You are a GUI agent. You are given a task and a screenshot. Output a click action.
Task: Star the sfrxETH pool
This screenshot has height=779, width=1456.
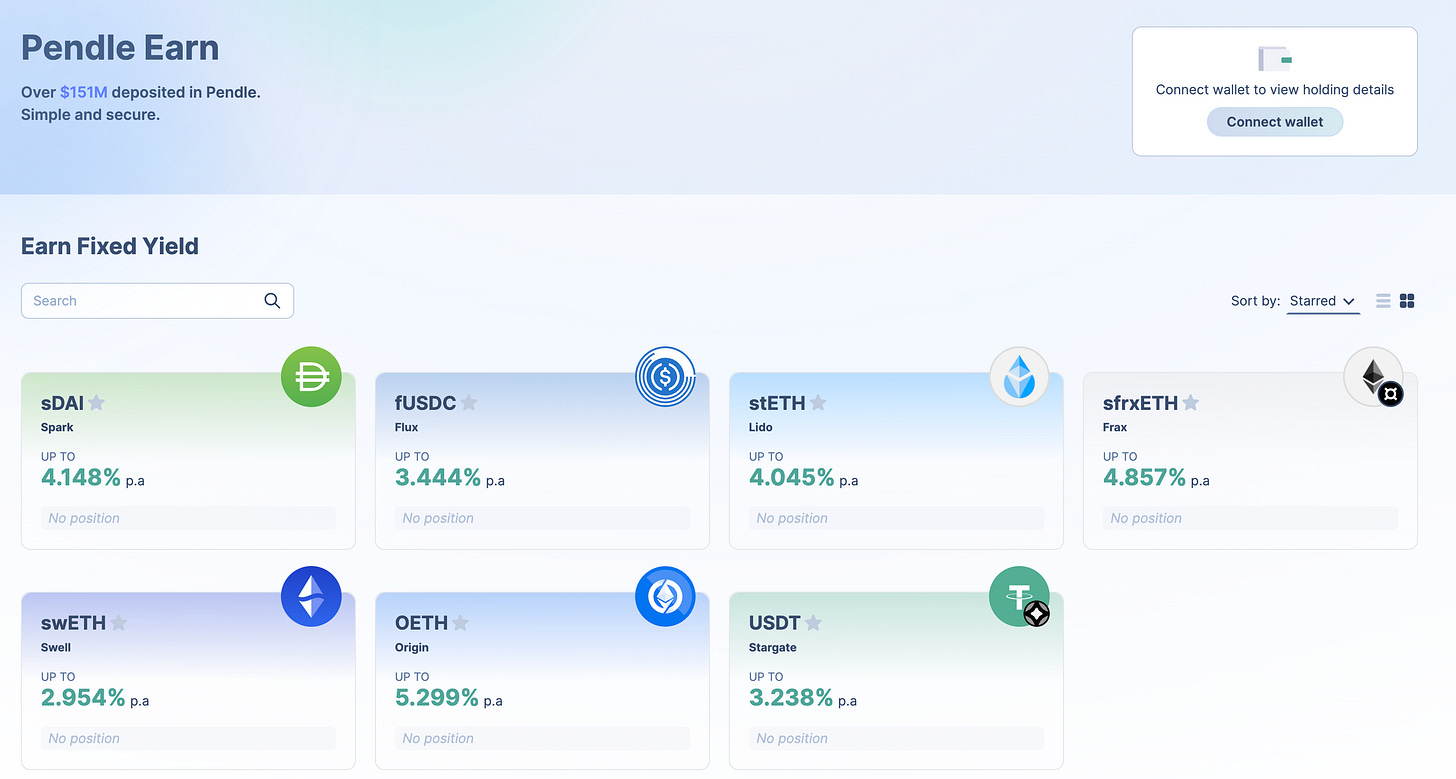click(1191, 403)
